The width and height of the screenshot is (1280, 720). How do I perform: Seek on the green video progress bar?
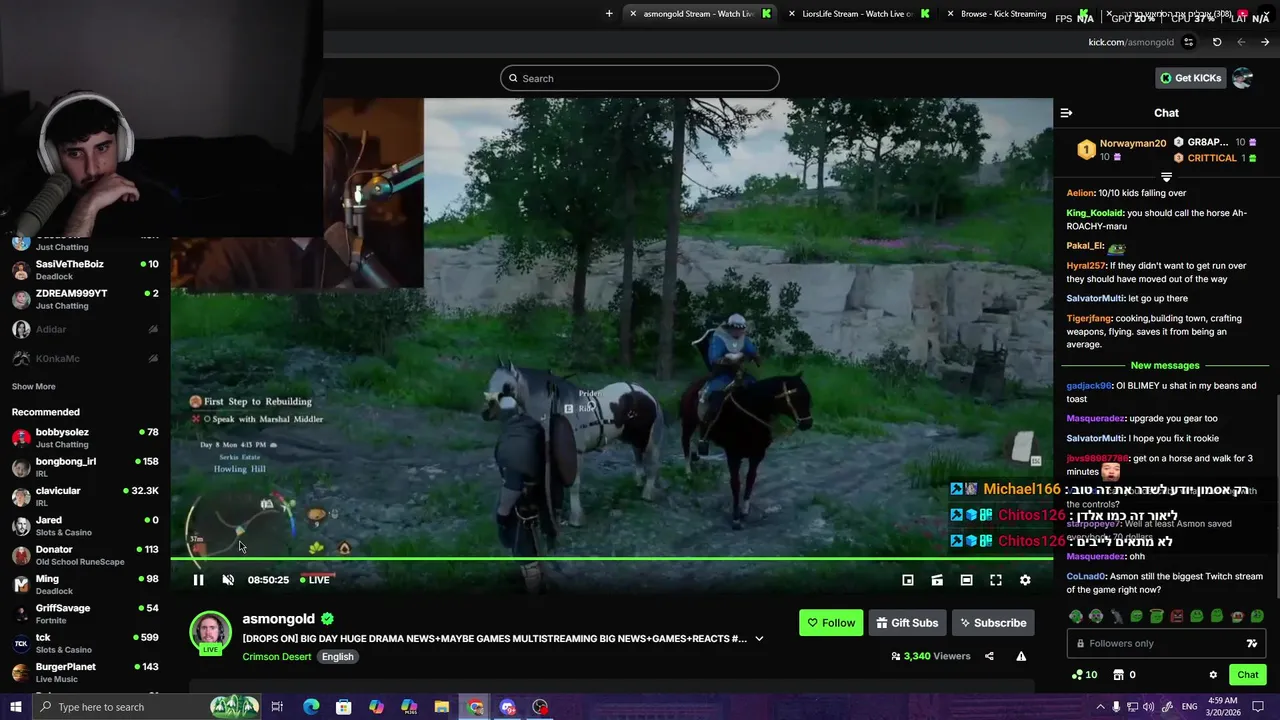tap(611, 559)
